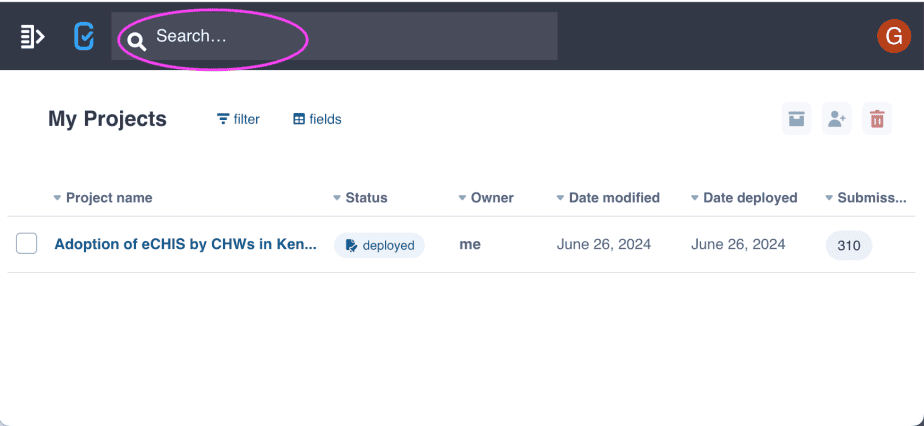Open the Submissions column dropdown
Image resolution: width=924 pixels, height=426 pixels.
coord(829,198)
